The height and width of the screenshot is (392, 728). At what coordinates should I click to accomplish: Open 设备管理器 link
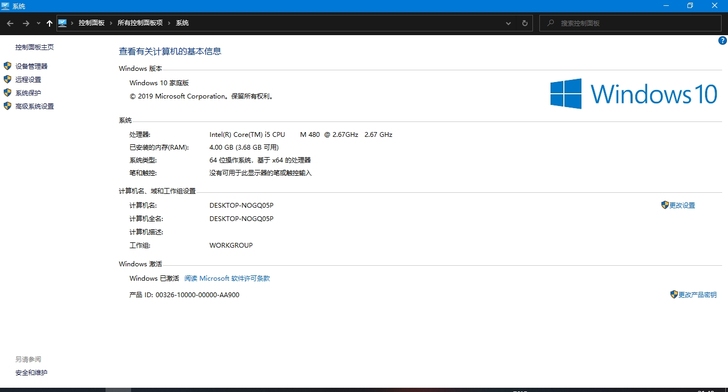point(31,66)
